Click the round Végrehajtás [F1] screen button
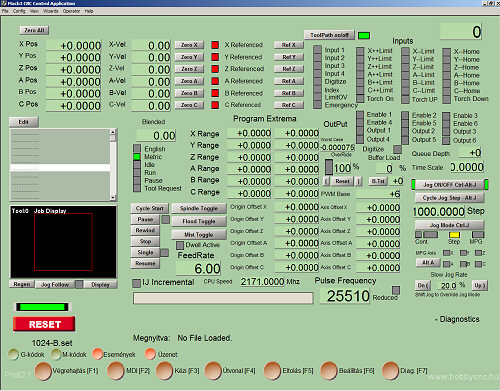Image resolution: width=500 pixels, height=391 pixels. [43, 371]
